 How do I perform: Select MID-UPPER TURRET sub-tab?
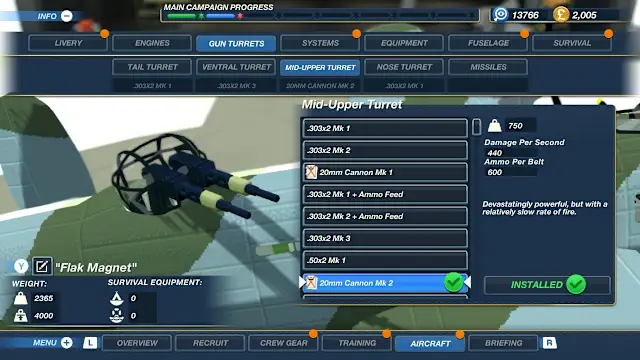click(320, 67)
